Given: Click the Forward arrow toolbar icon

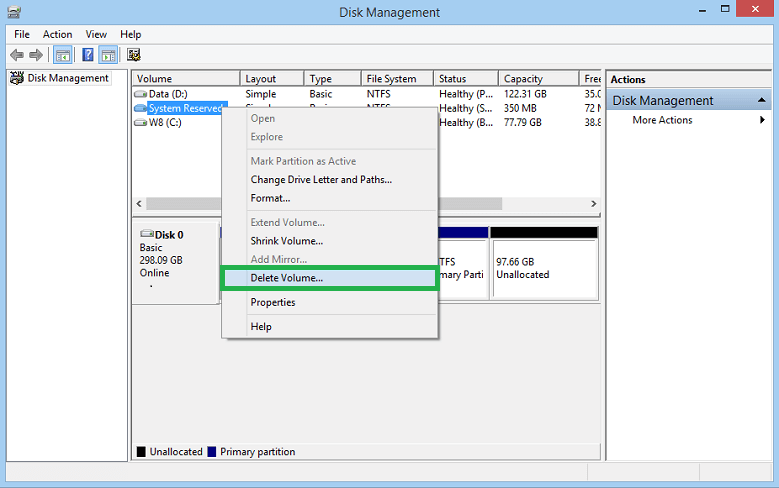Looking at the screenshot, I should [x=36, y=55].
